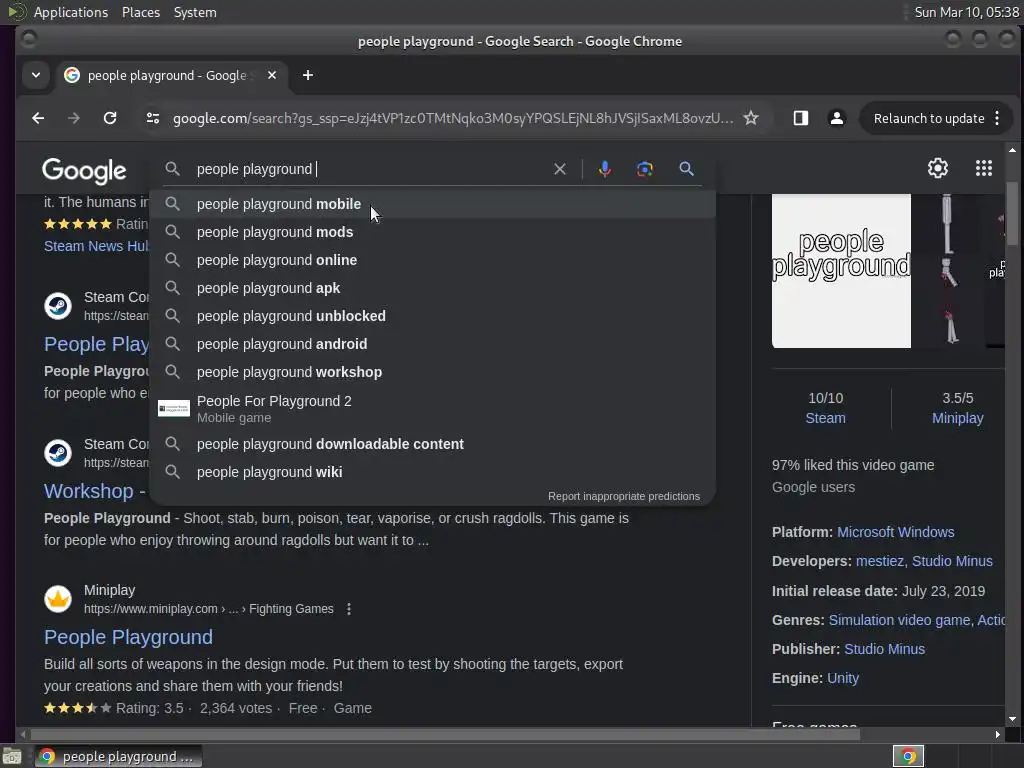
Task: Open a new tab with the plus button
Action: tap(308, 75)
